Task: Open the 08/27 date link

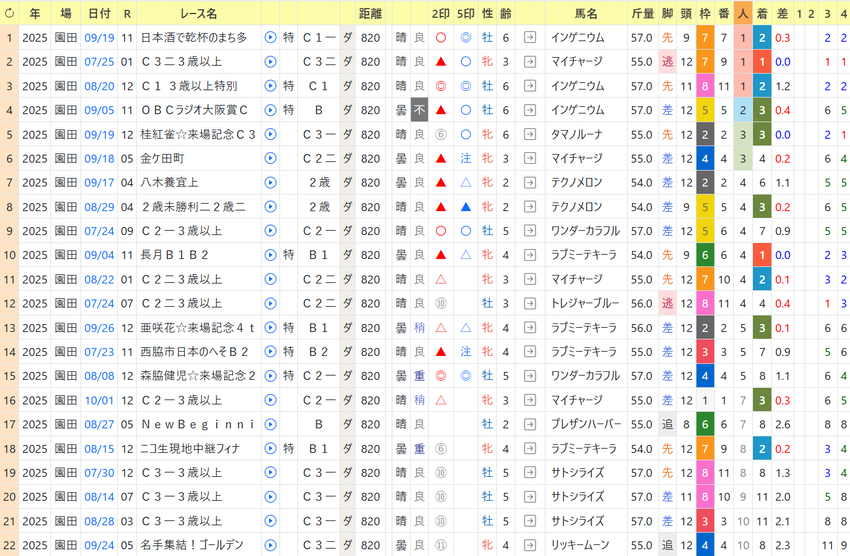Action: (x=99, y=424)
